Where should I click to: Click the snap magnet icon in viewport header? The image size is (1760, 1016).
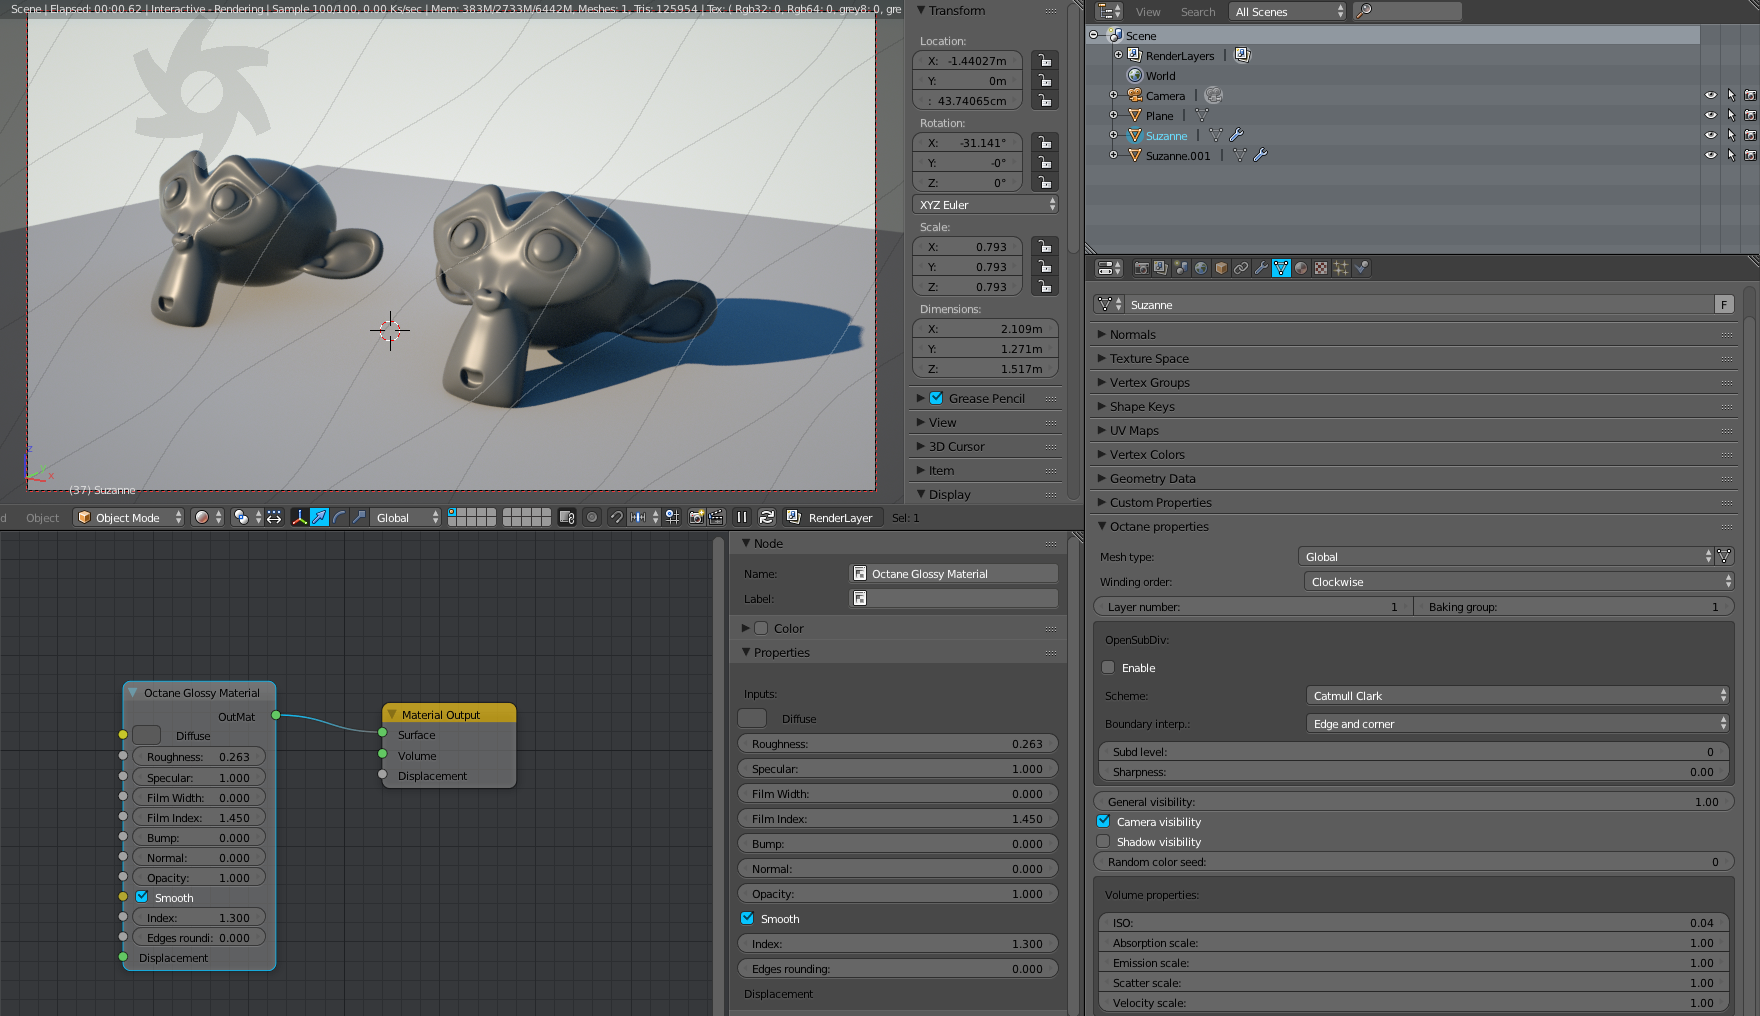point(616,517)
